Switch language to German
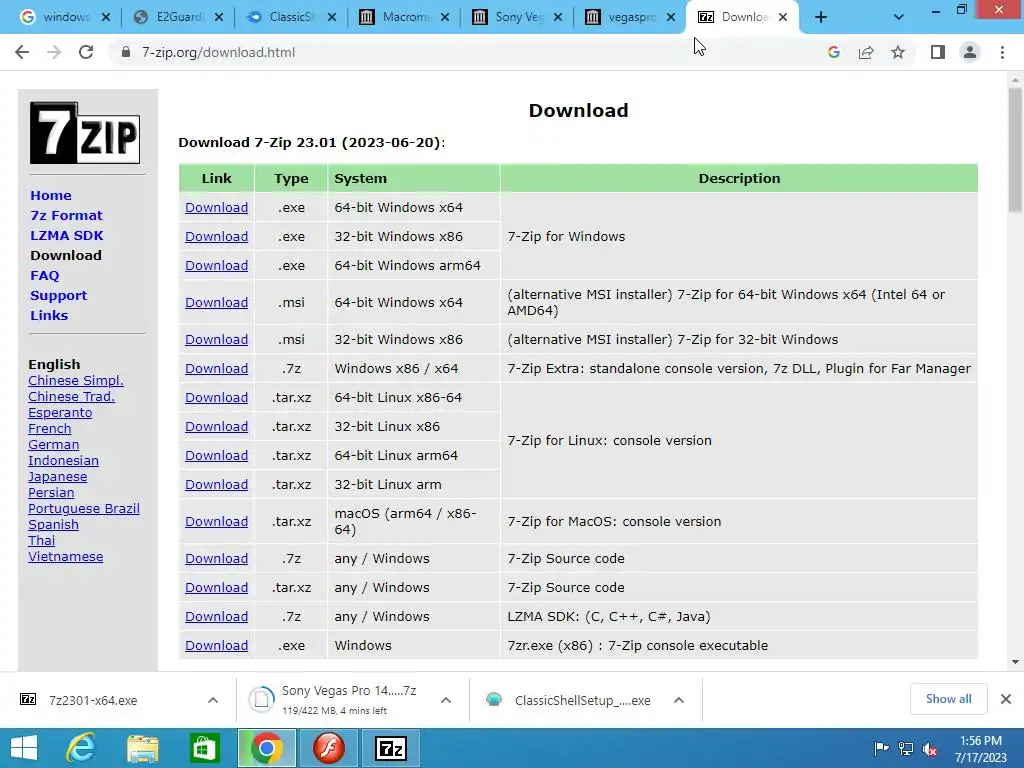Image resolution: width=1024 pixels, height=768 pixels. pyautogui.click(x=54, y=445)
